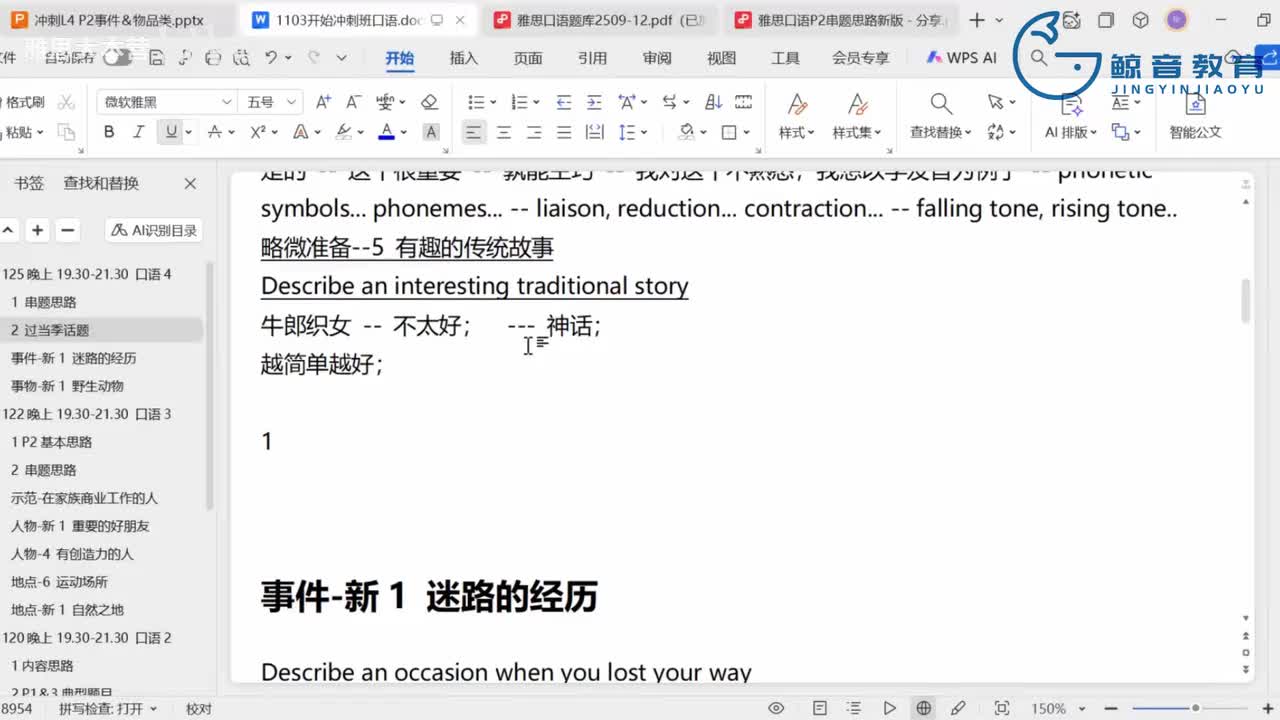
Task: Click the AI识别目录 button
Action: tap(155, 230)
